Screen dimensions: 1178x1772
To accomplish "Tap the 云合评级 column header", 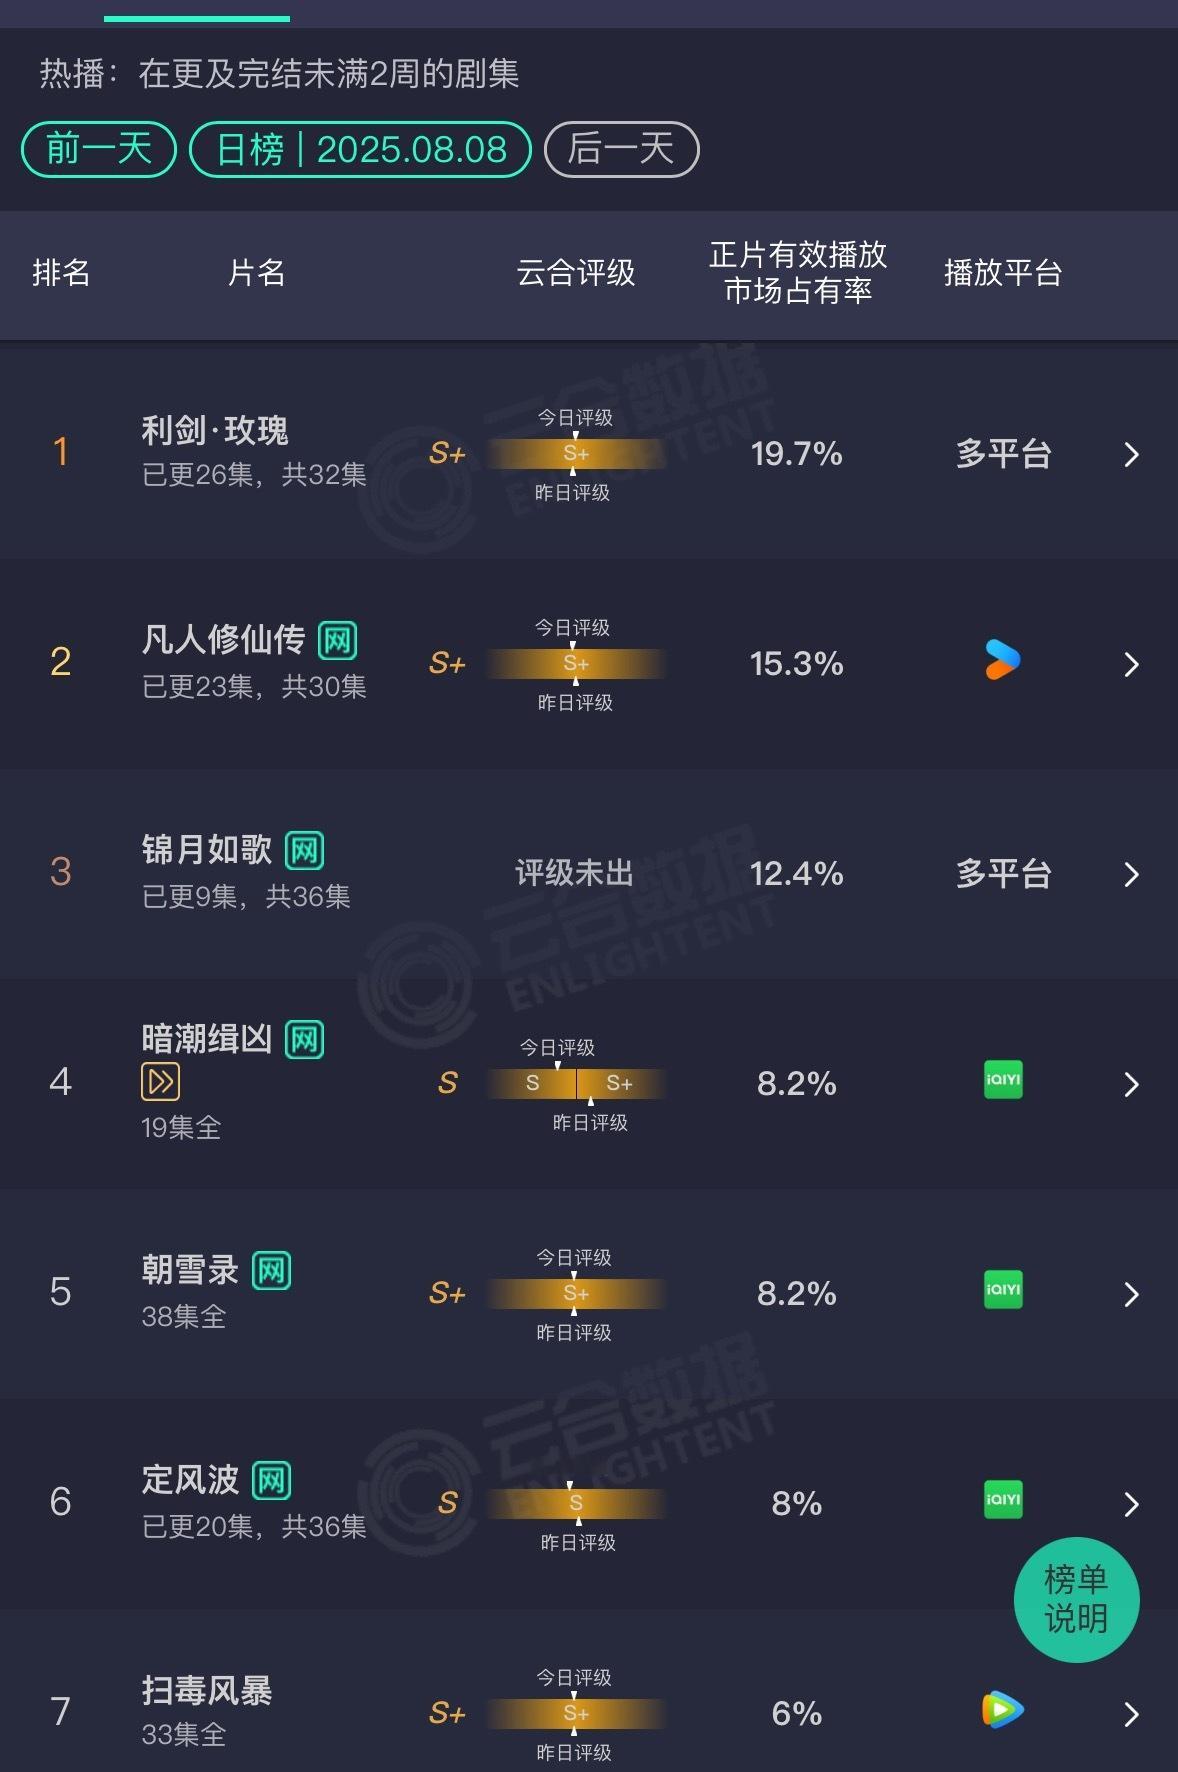I will coord(576,273).
